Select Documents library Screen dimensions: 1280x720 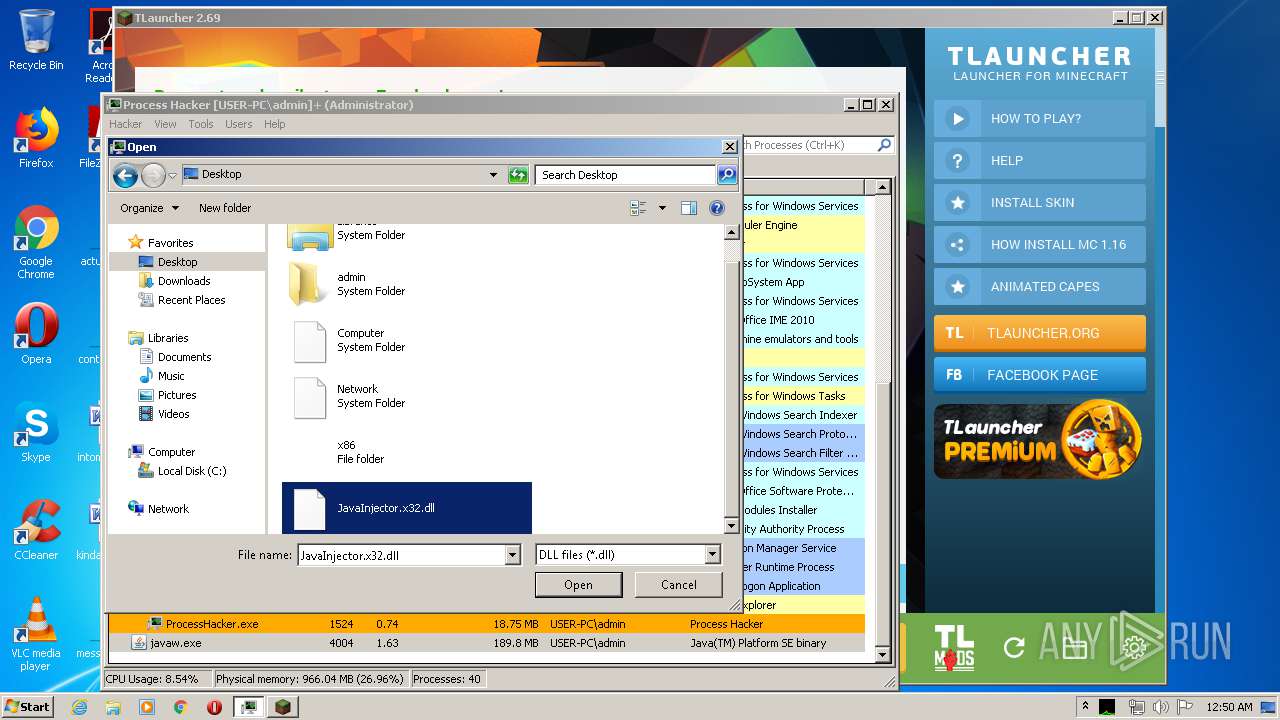(184, 357)
